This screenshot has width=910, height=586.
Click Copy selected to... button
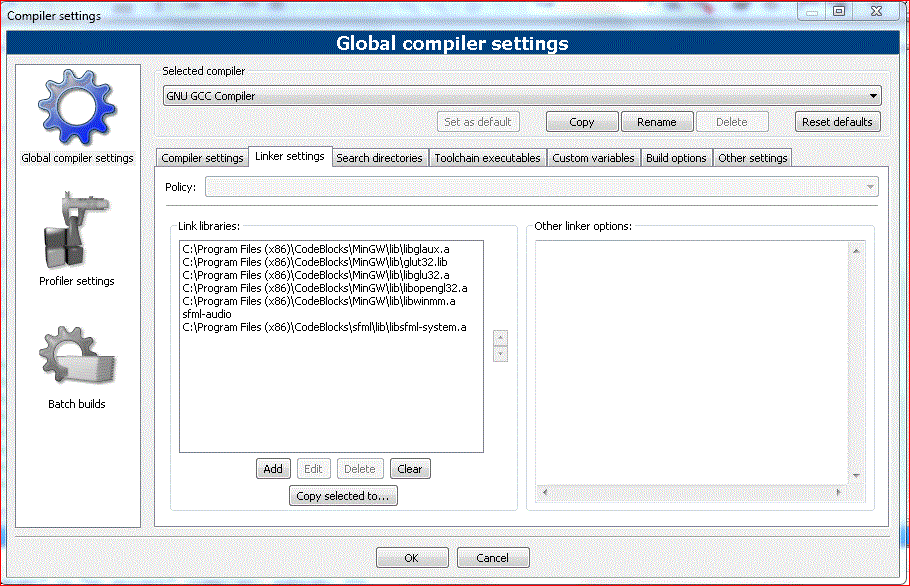343,496
